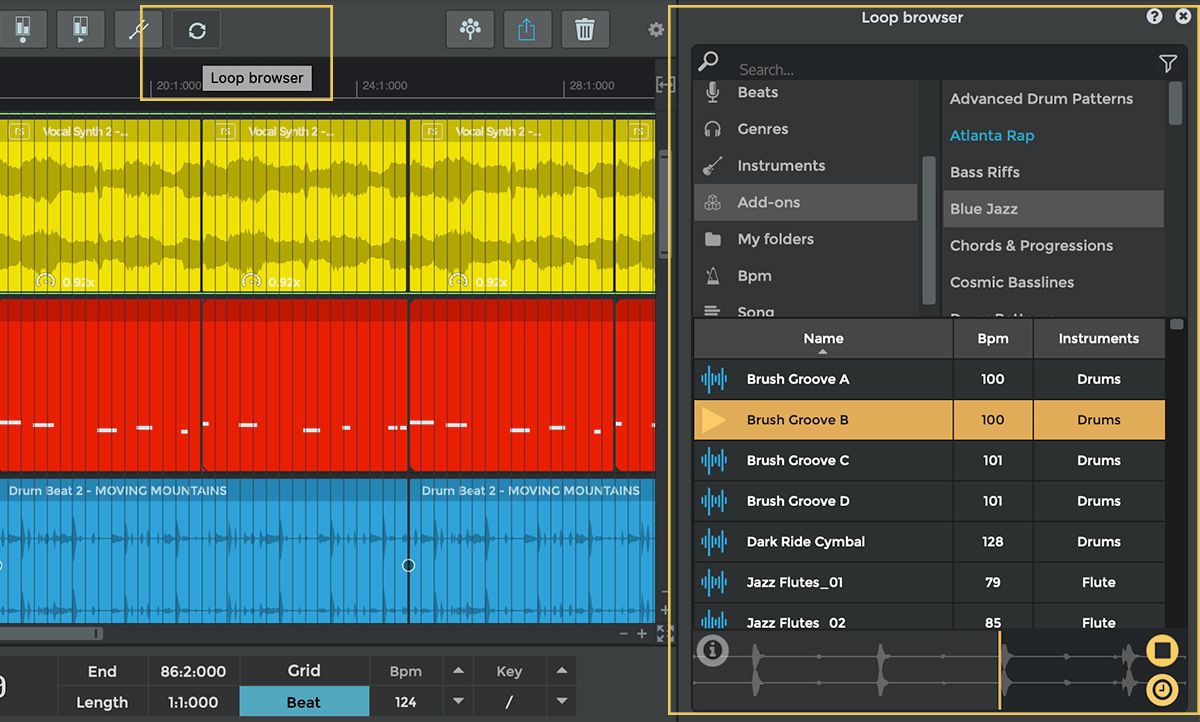Viewport: 1200px width, 722px height.
Task: Open the Loop browser with the circular arrows button
Action: coord(197,30)
